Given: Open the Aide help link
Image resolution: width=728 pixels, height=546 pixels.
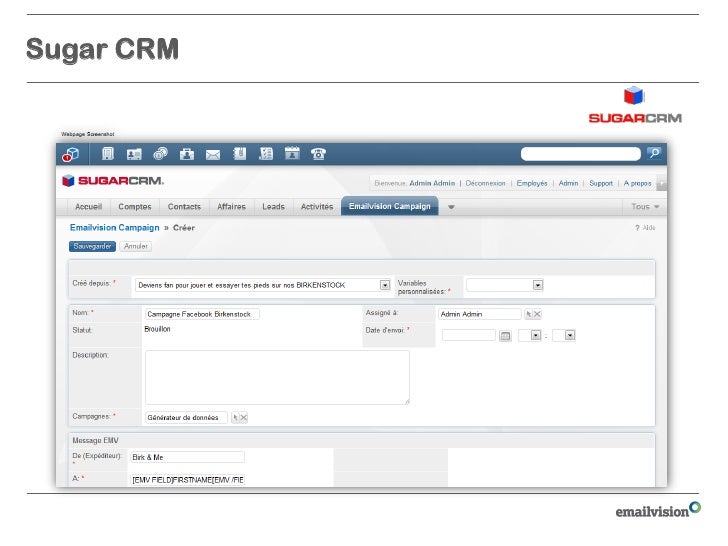Looking at the screenshot, I should click(645, 228).
